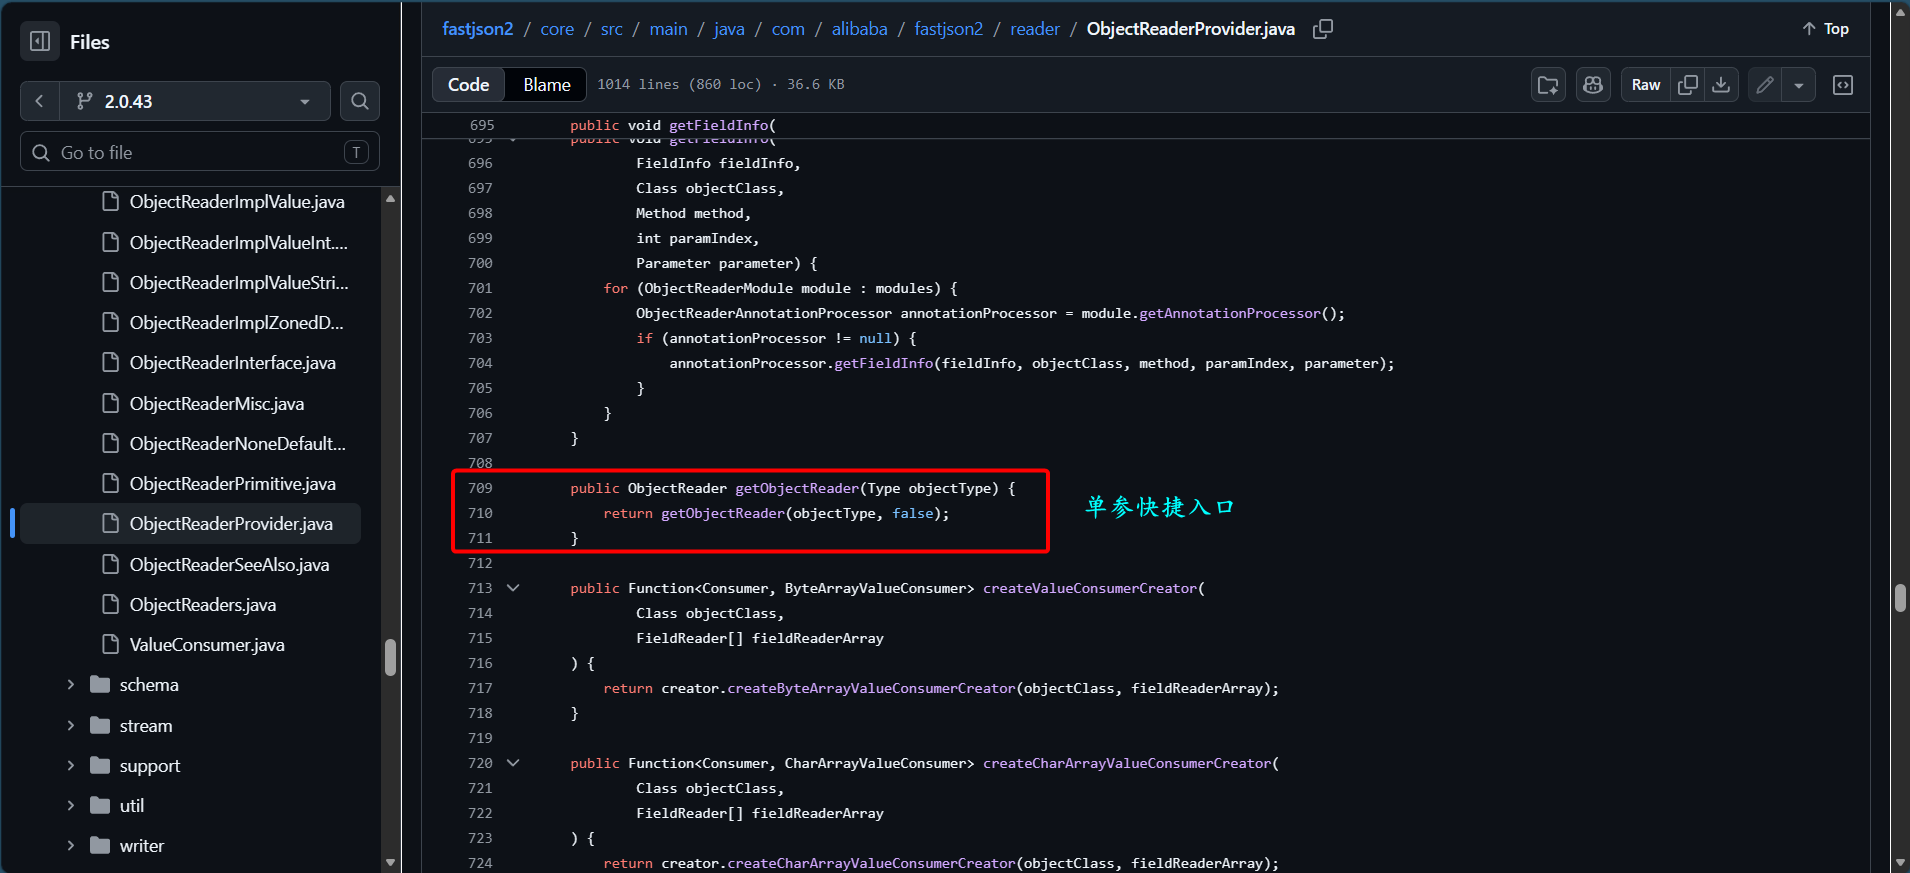
Task: Open Raw file view
Action: (x=1646, y=85)
